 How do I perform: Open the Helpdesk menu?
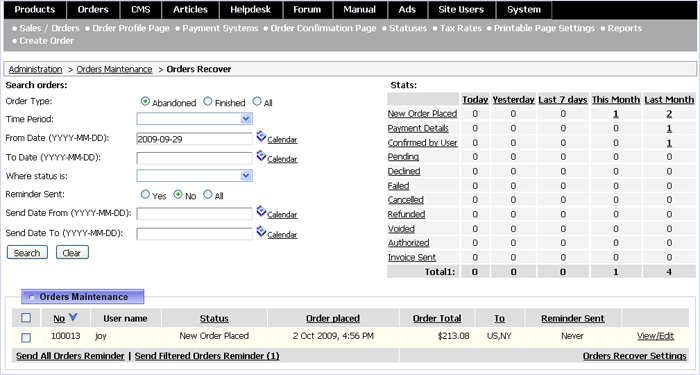click(250, 10)
